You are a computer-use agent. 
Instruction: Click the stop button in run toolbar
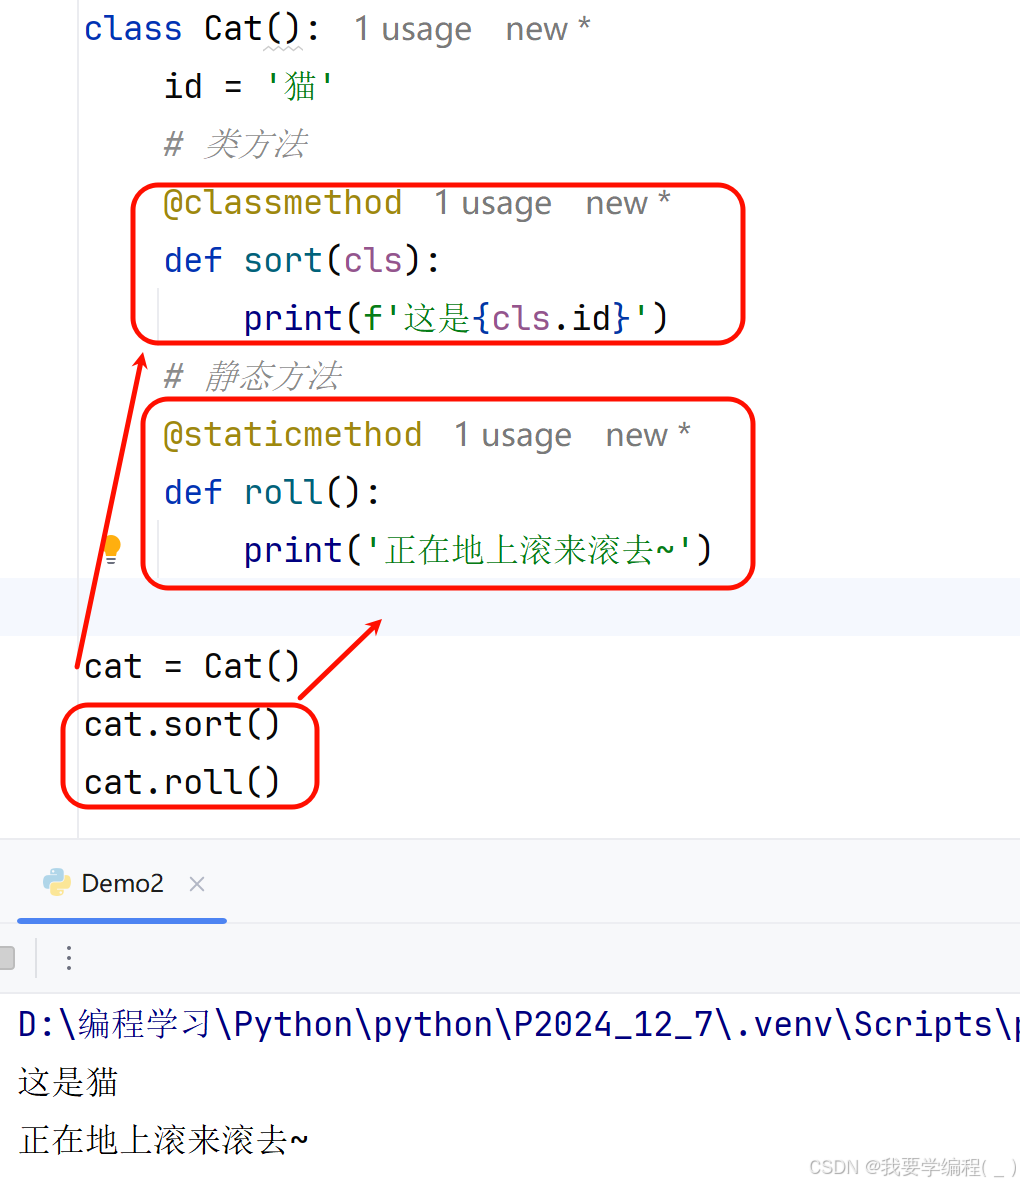pos(7,958)
